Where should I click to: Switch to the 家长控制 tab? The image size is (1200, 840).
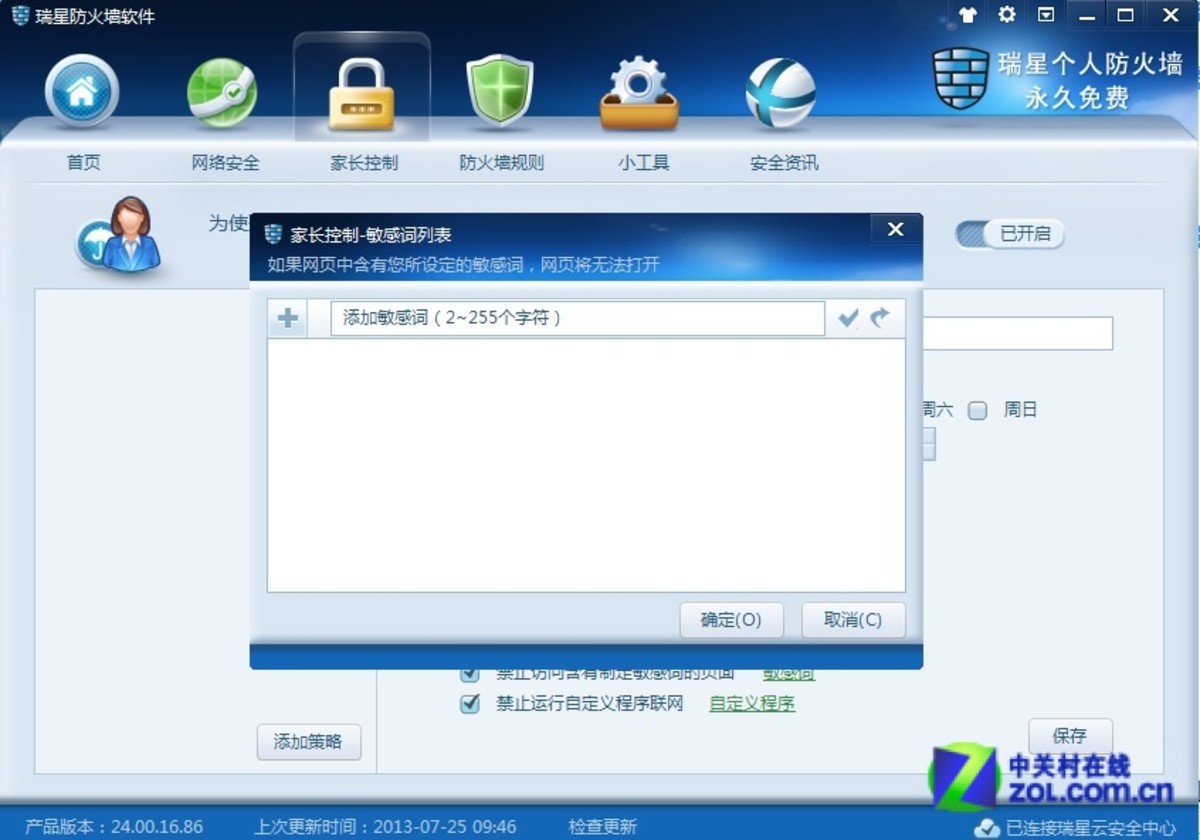coord(364,162)
